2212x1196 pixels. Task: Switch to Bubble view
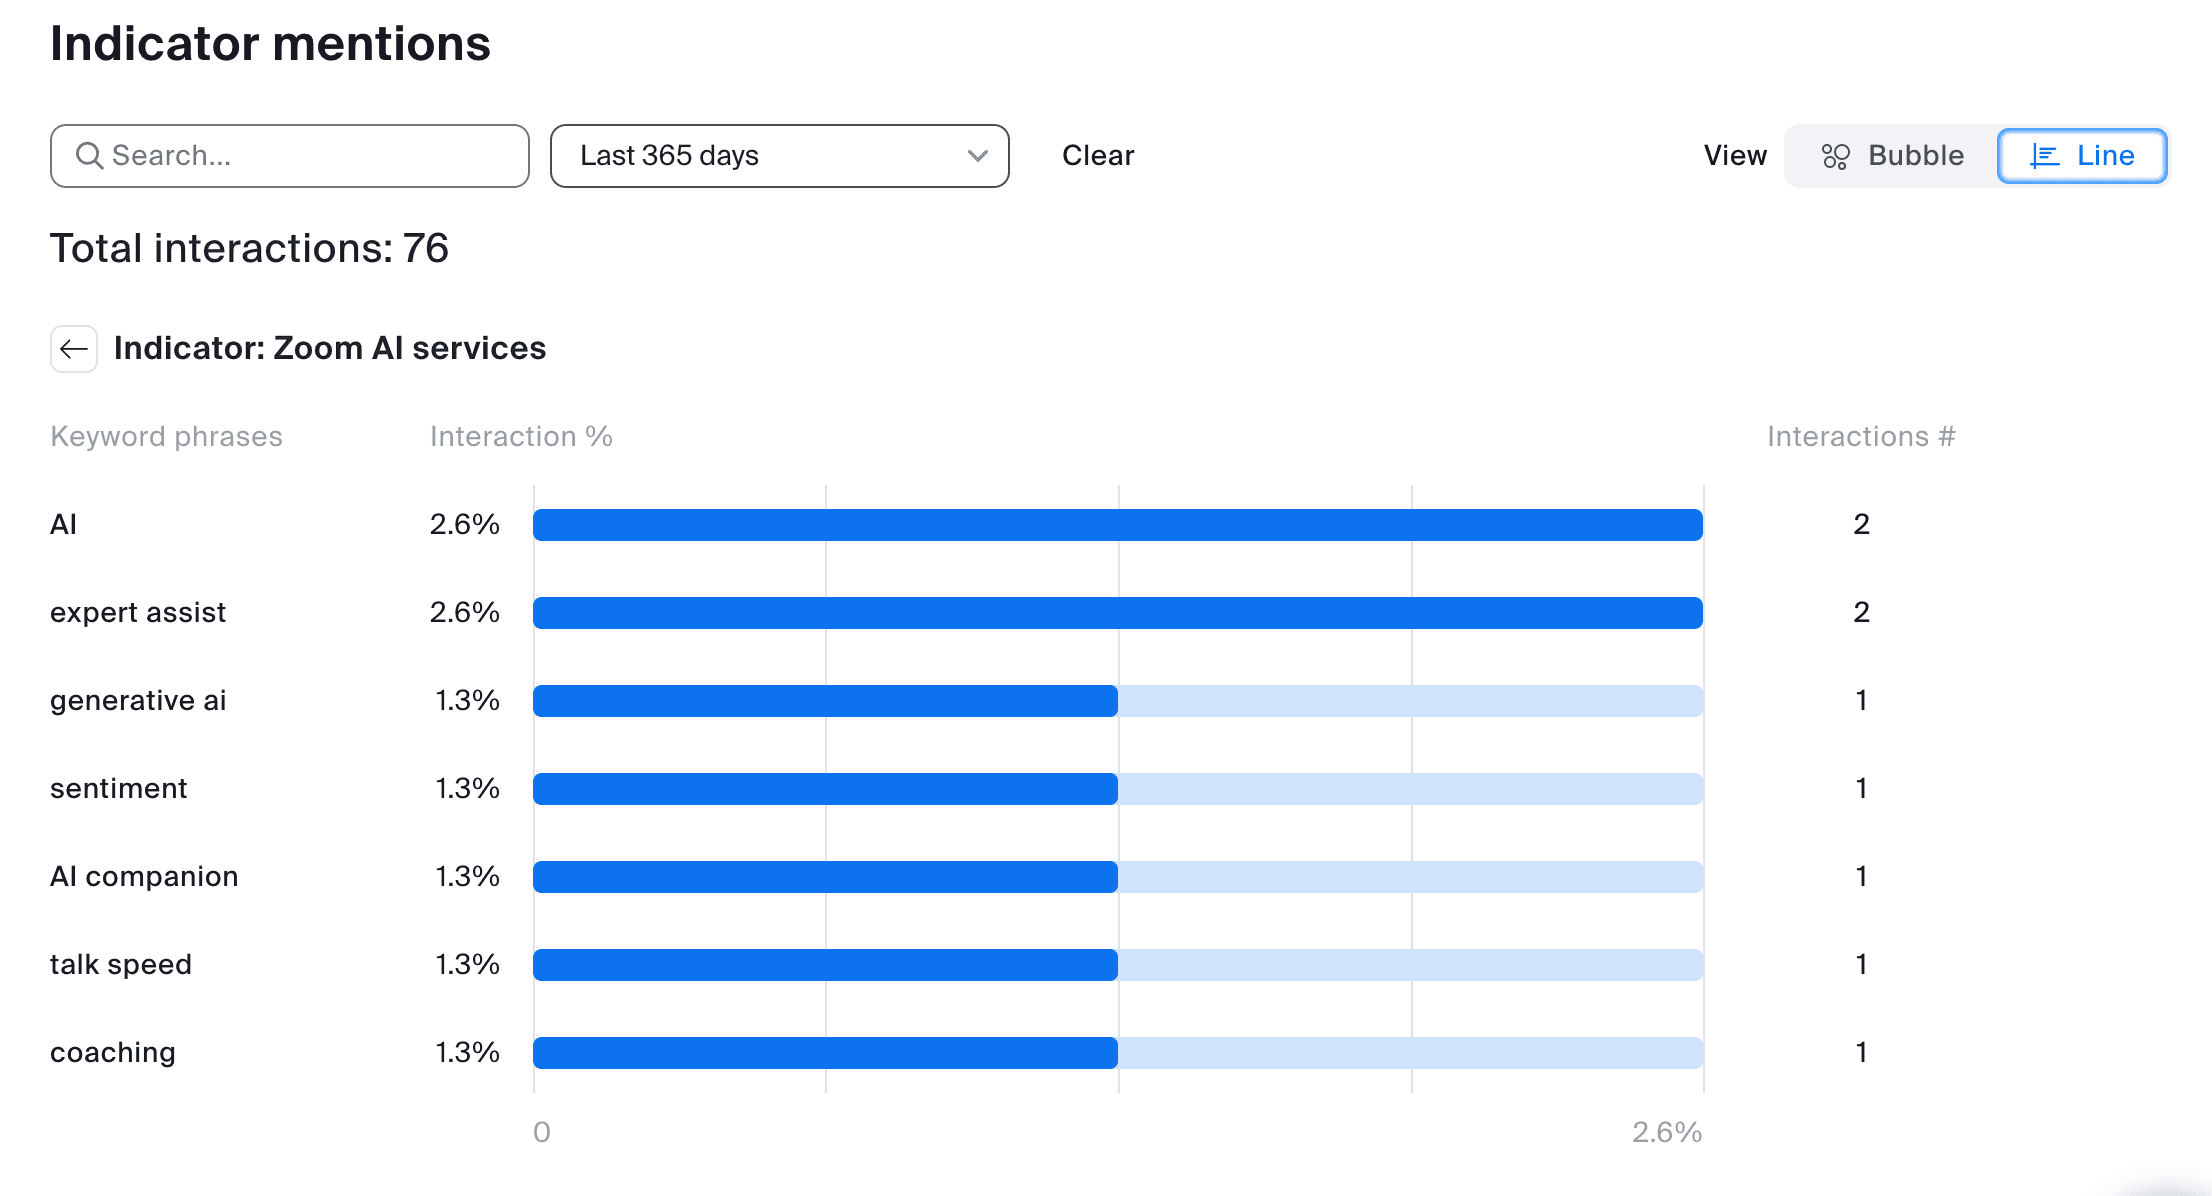1892,156
